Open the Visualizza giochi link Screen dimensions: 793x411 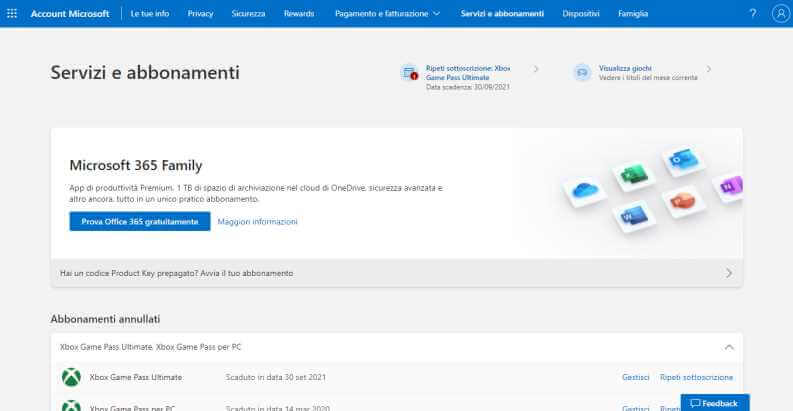[625, 68]
